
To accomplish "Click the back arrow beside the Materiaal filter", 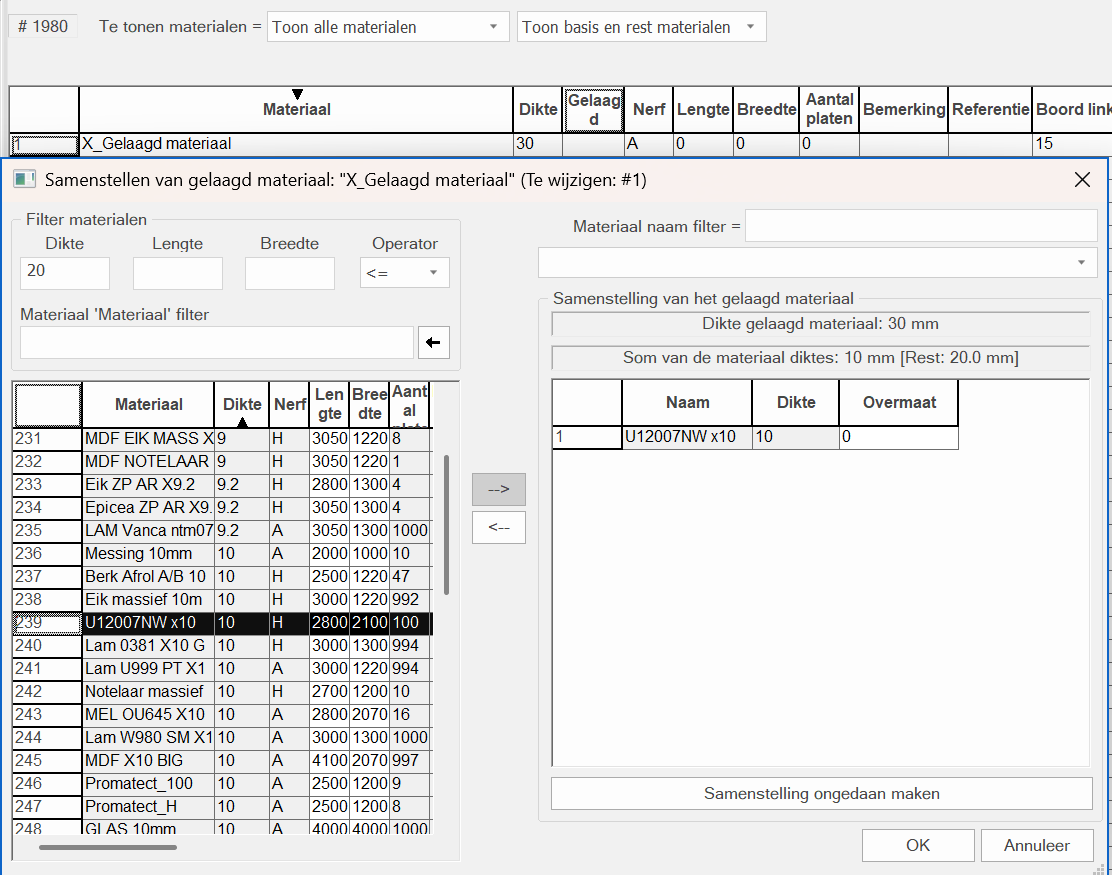I will pyautogui.click(x=433, y=342).
